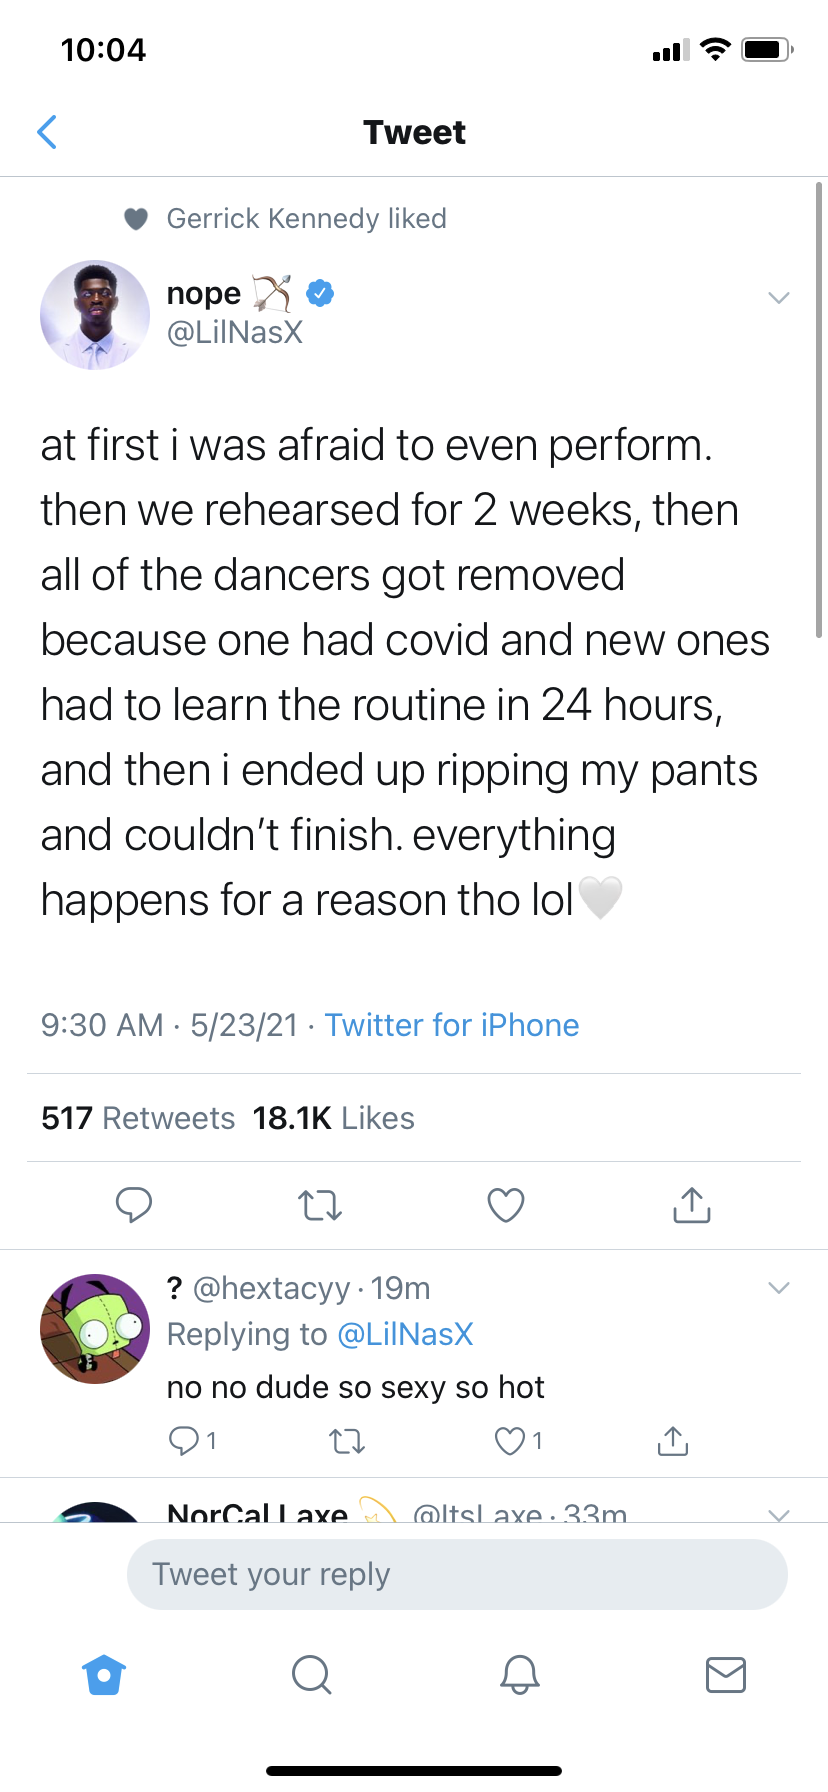Screen dimensions: 828x1792
Task: Share the @hextacyy reply
Action: pos(673,1441)
